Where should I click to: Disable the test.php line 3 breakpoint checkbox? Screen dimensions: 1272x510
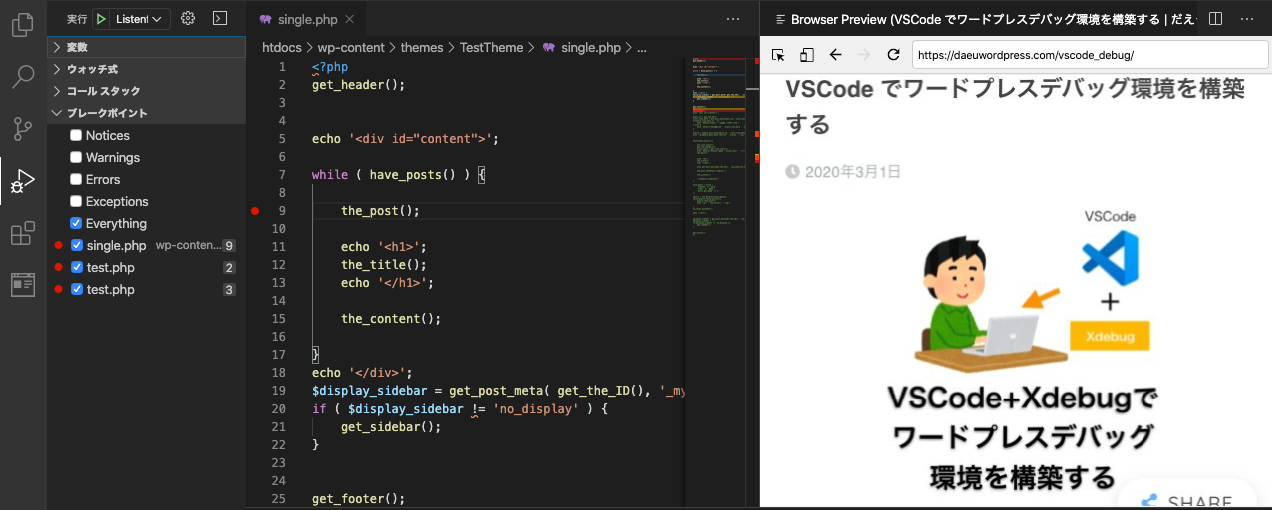pos(76,289)
